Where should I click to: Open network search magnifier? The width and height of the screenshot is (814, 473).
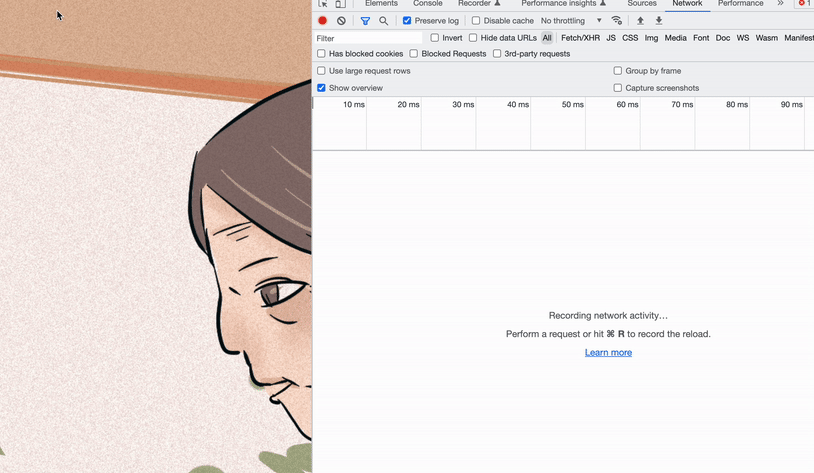click(384, 21)
